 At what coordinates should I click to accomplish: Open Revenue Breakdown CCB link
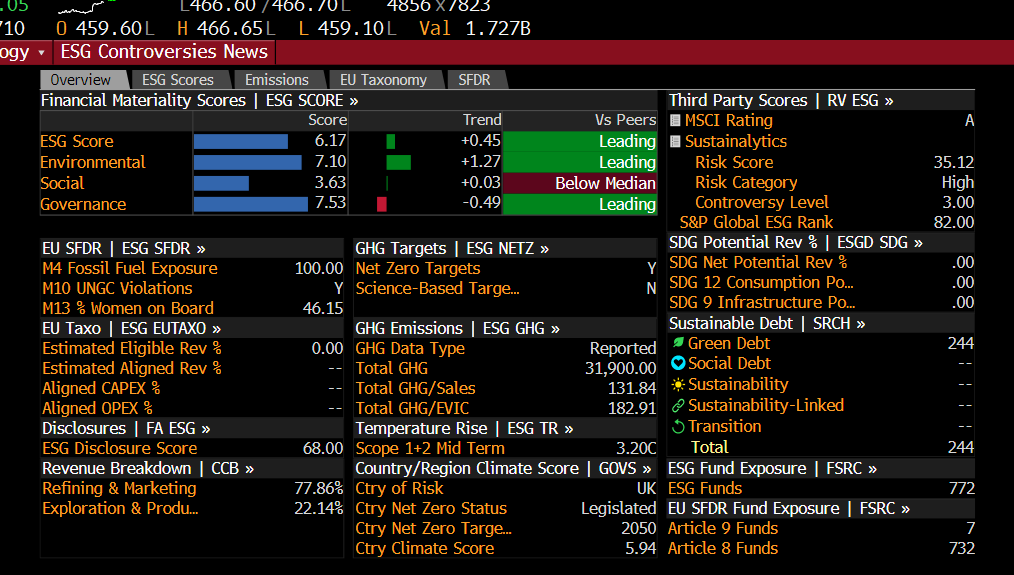tap(148, 468)
